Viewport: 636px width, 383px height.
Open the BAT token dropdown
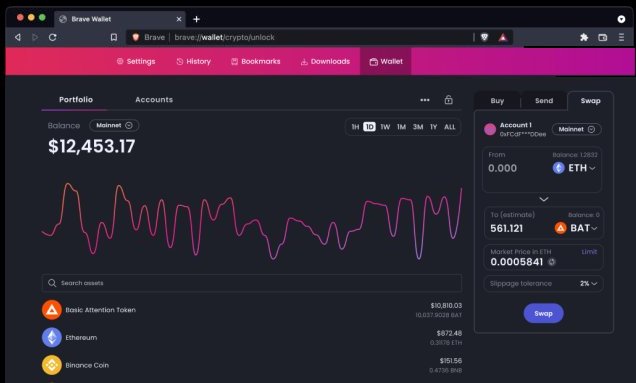(x=576, y=228)
